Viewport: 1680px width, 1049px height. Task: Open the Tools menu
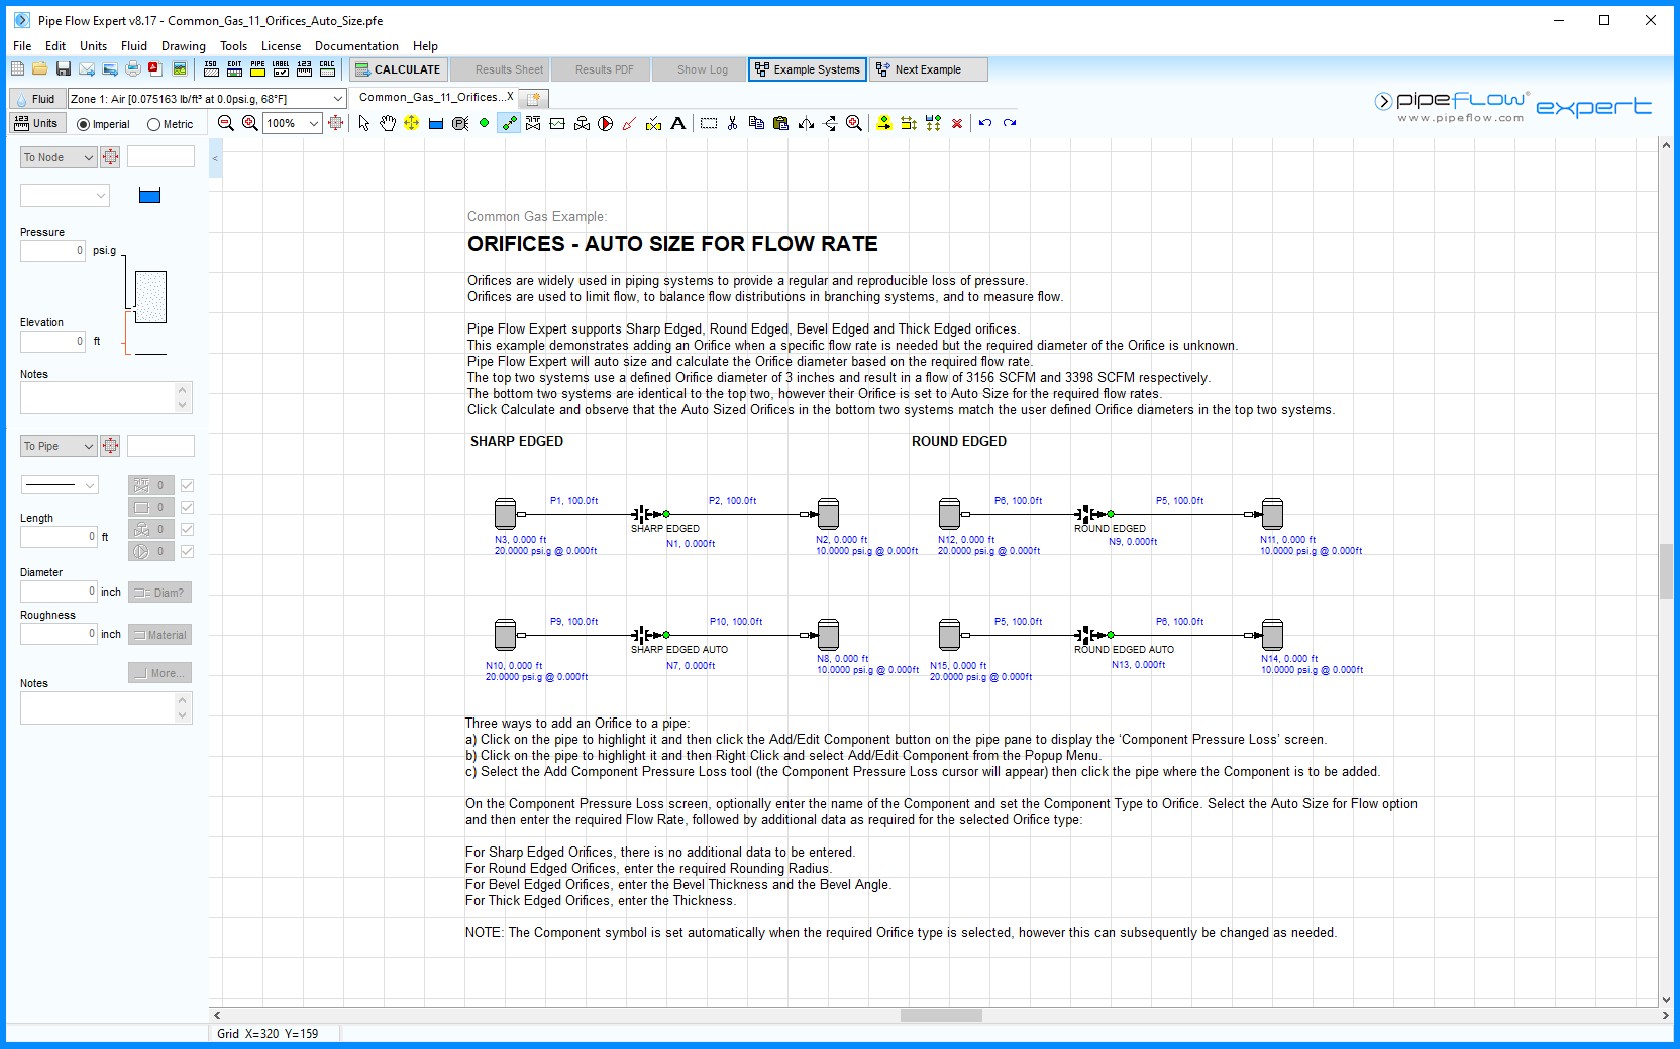233,46
